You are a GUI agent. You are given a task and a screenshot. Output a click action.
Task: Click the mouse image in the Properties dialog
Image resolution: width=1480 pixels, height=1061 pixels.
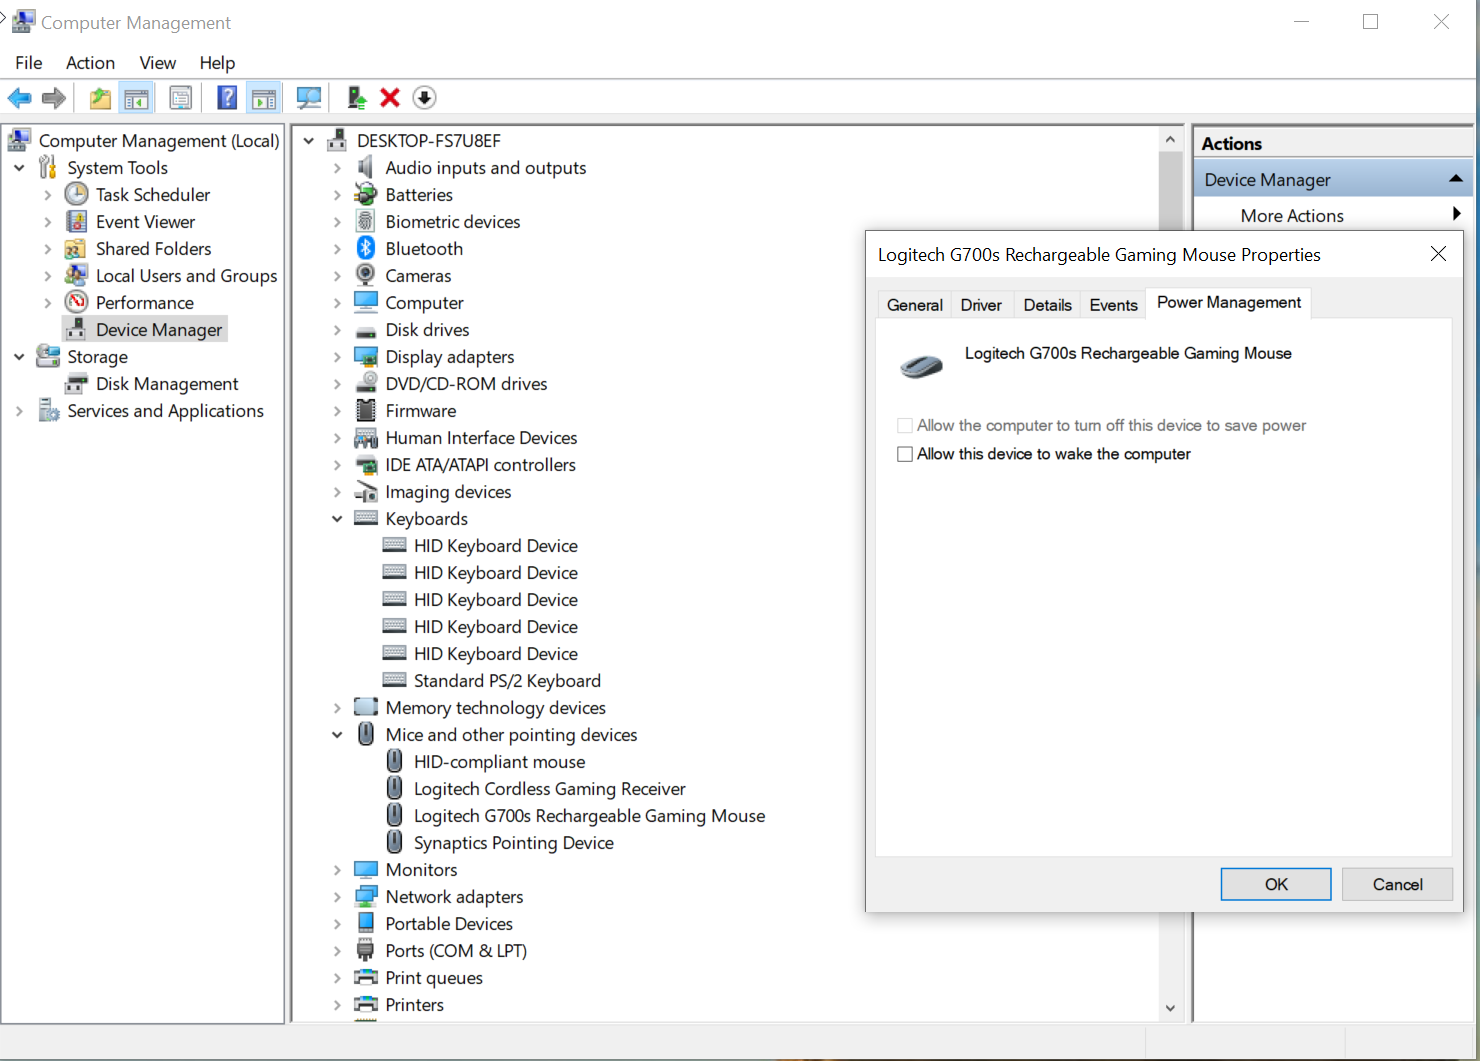(921, 367)
